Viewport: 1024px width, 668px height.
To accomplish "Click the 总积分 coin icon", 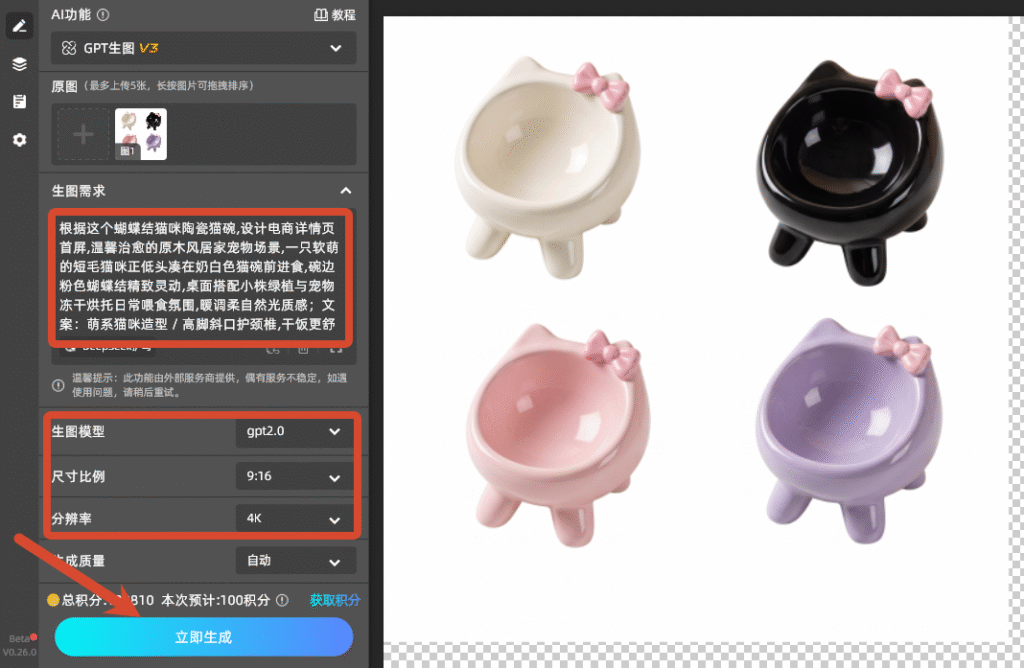I will [x=53, y=600].
